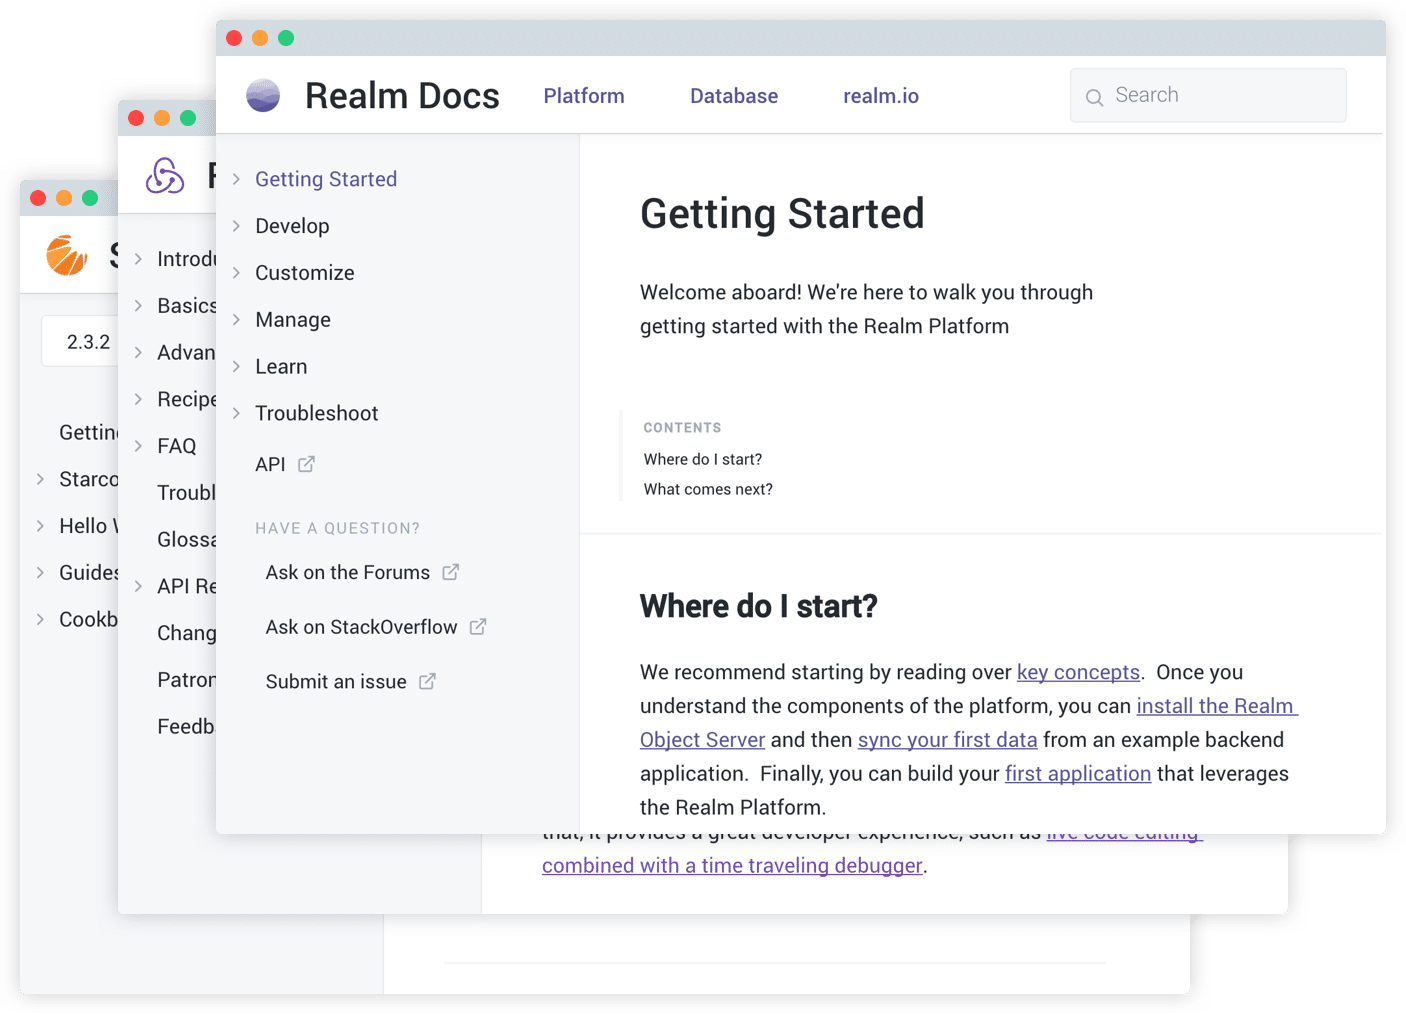Viewport: 1406px width, 1014px height.
Task: Open the Database nav item
Action: click(734, 96)
